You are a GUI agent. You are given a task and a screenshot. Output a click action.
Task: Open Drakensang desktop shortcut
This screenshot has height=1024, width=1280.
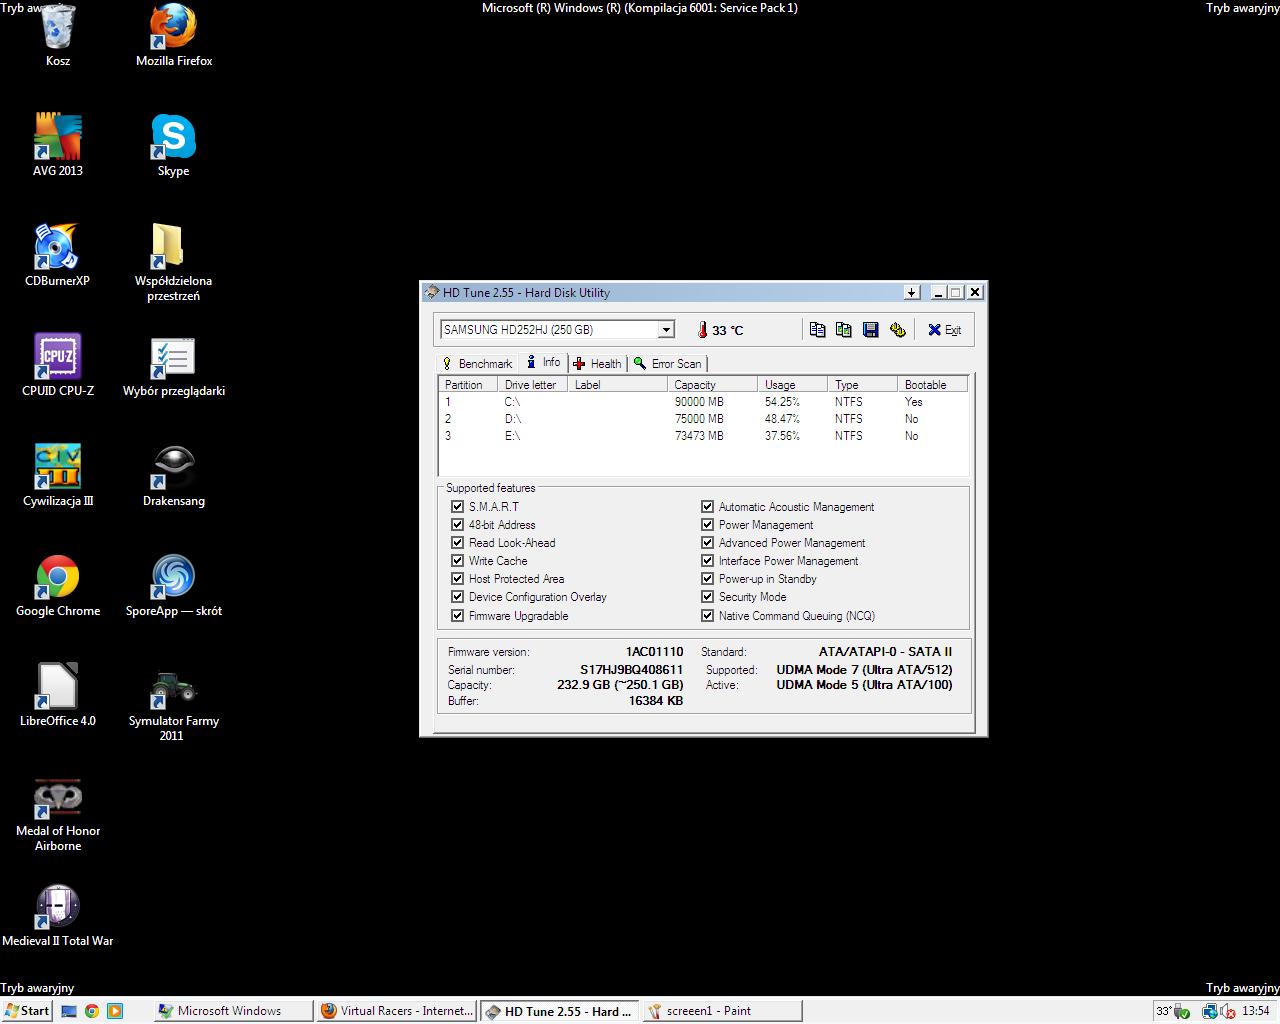(174, 476)
